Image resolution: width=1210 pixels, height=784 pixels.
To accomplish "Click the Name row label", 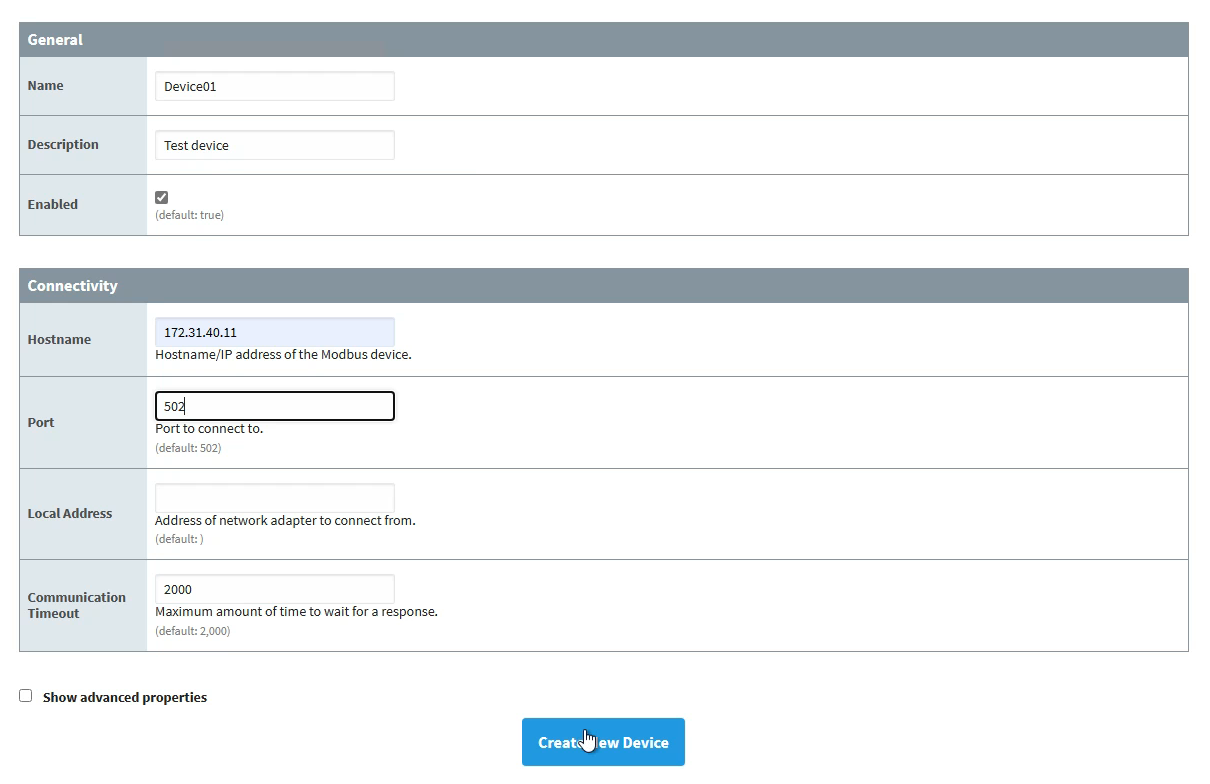I will [45, 85].
